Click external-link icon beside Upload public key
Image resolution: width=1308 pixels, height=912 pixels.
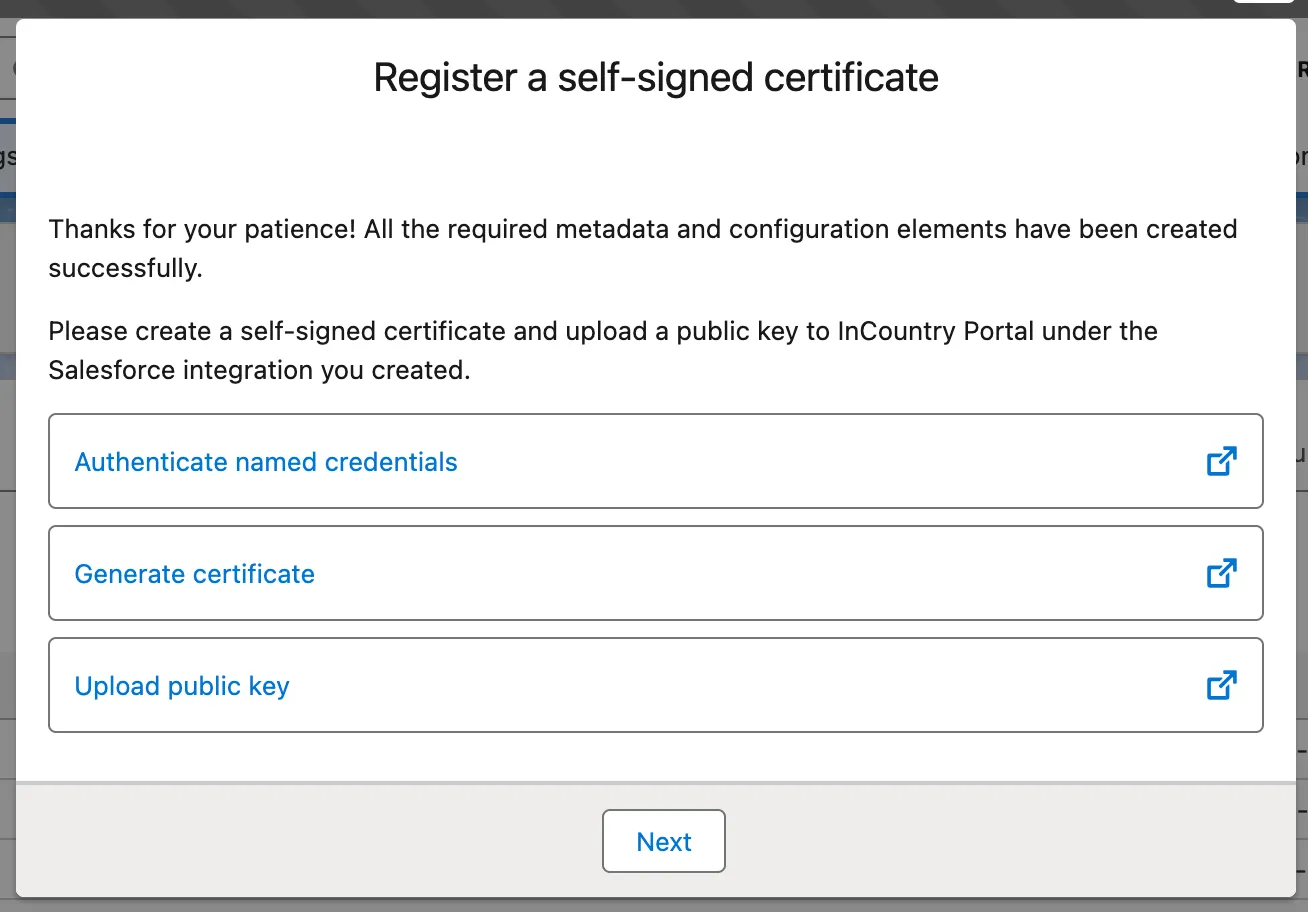point(1221,686)
